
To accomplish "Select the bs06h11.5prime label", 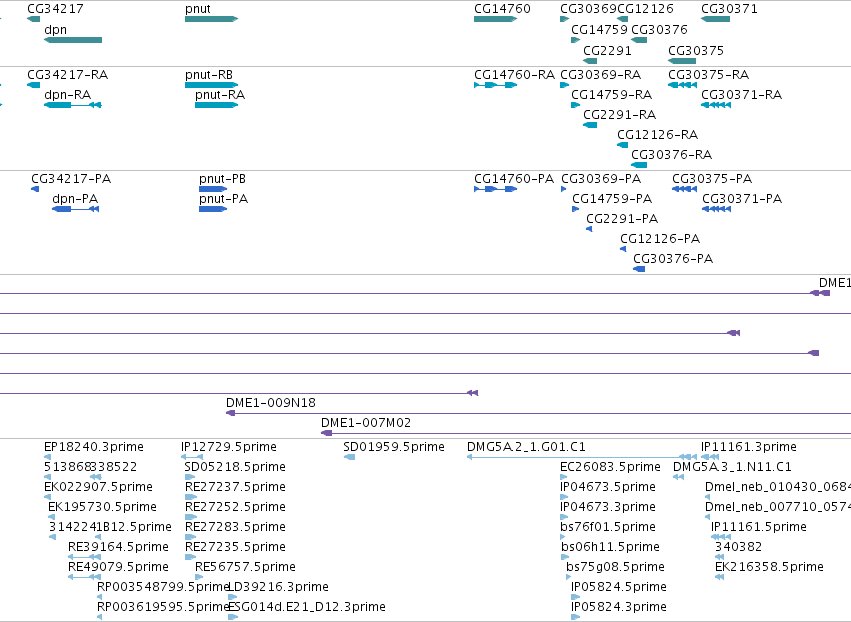I will [x=611, y=547].
